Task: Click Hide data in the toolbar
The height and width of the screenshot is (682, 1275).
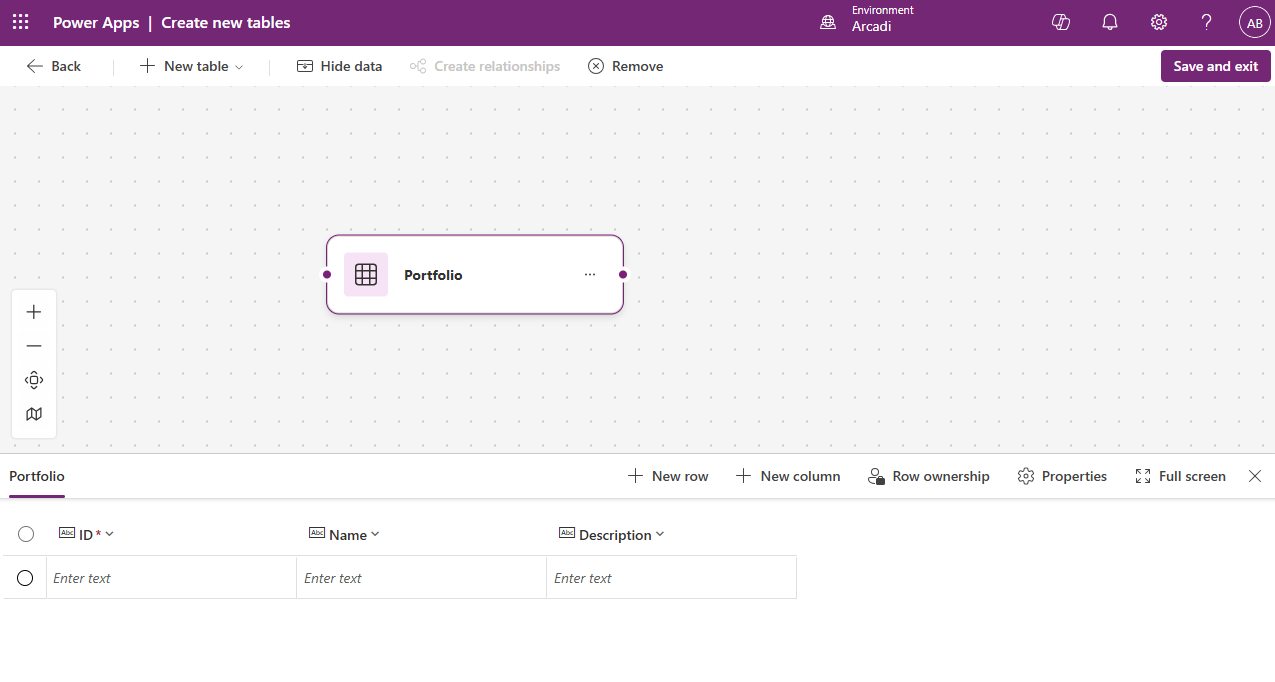Action: [339, 66]
